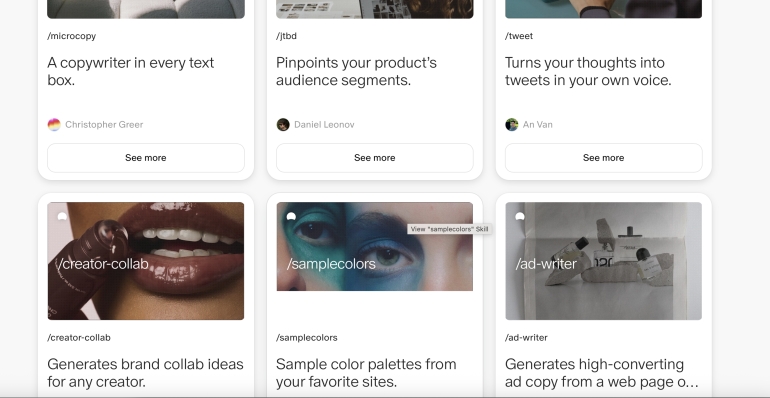Click the /creator-collab text below the image
This screenshot has width=770, height=398.
coord(79,338)
